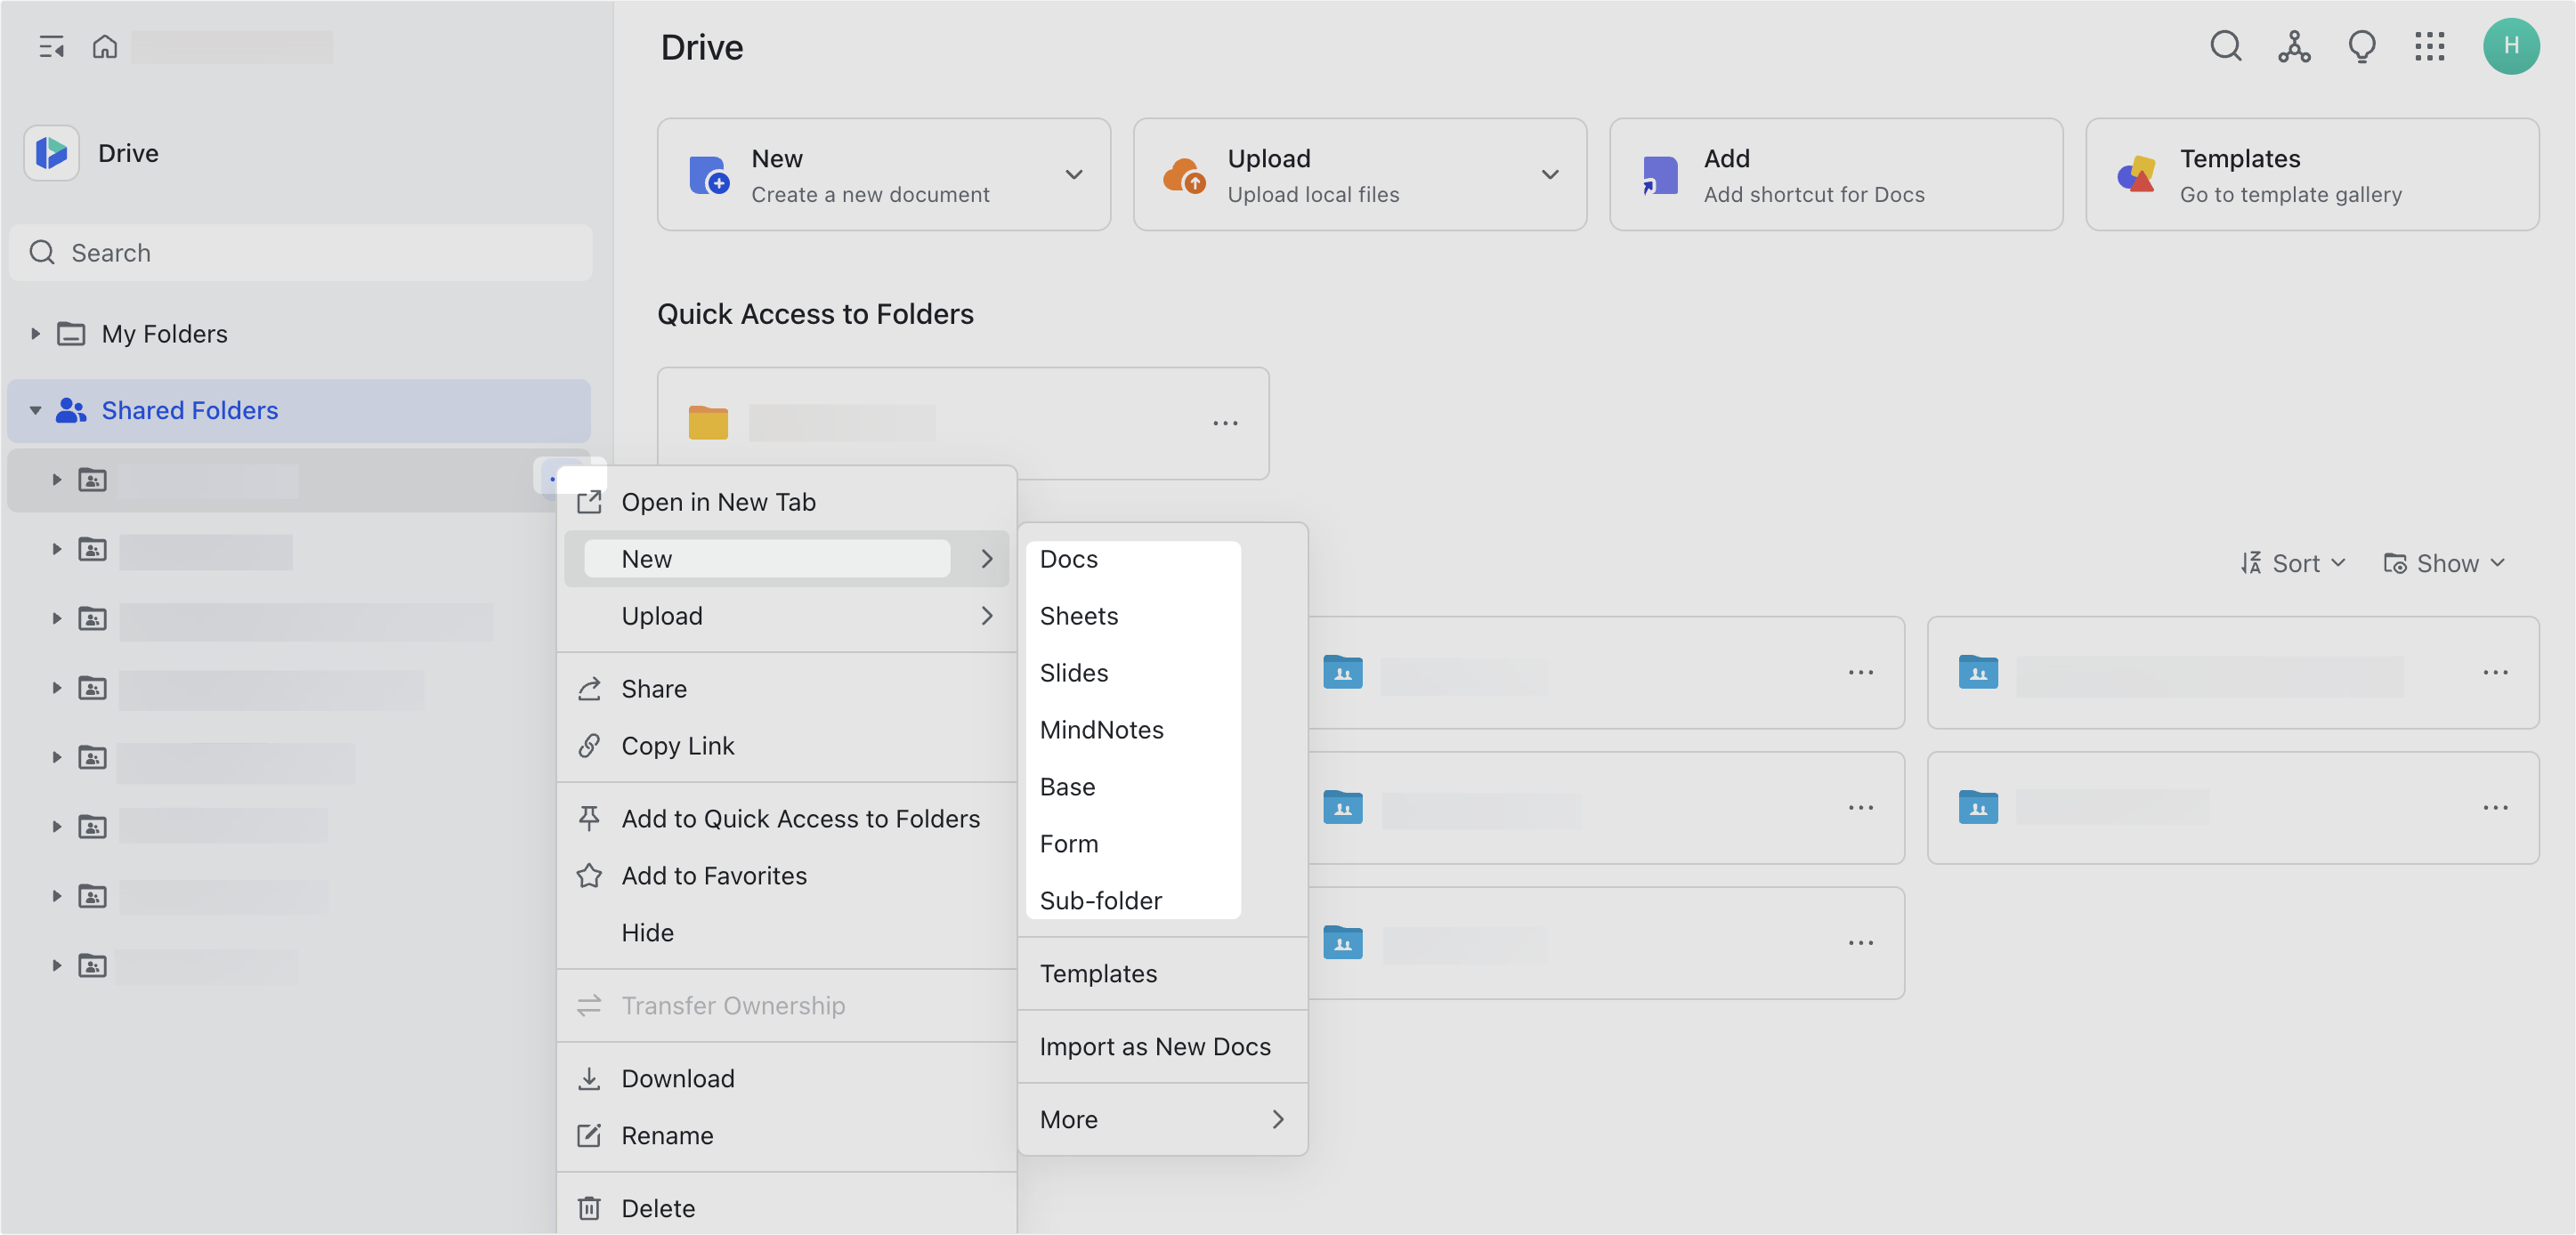Select Copy Link from the context menu
The image size is (2576, 1235).
click(786, 746)
